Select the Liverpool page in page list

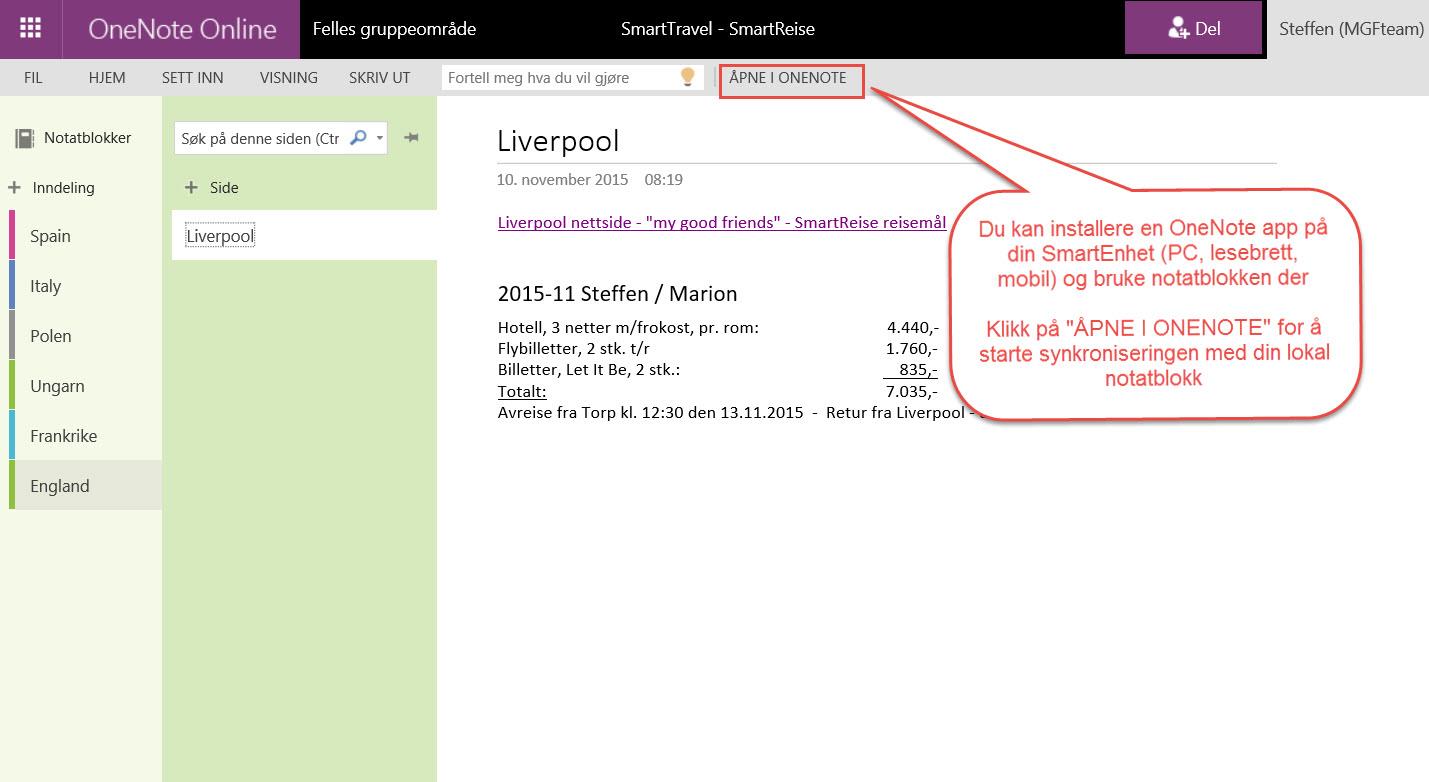pos(304,236)
